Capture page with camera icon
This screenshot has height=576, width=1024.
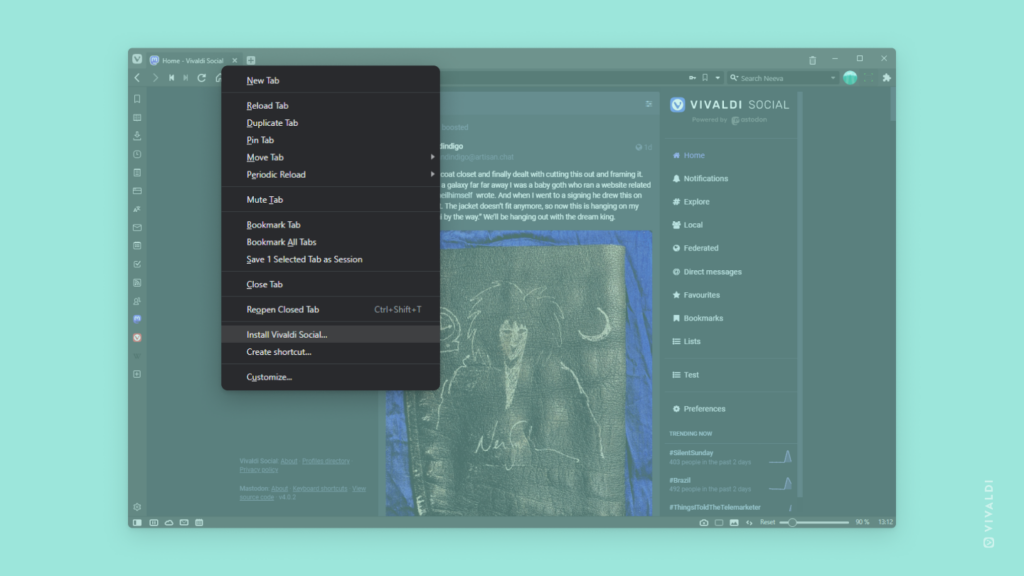(703, 522)
